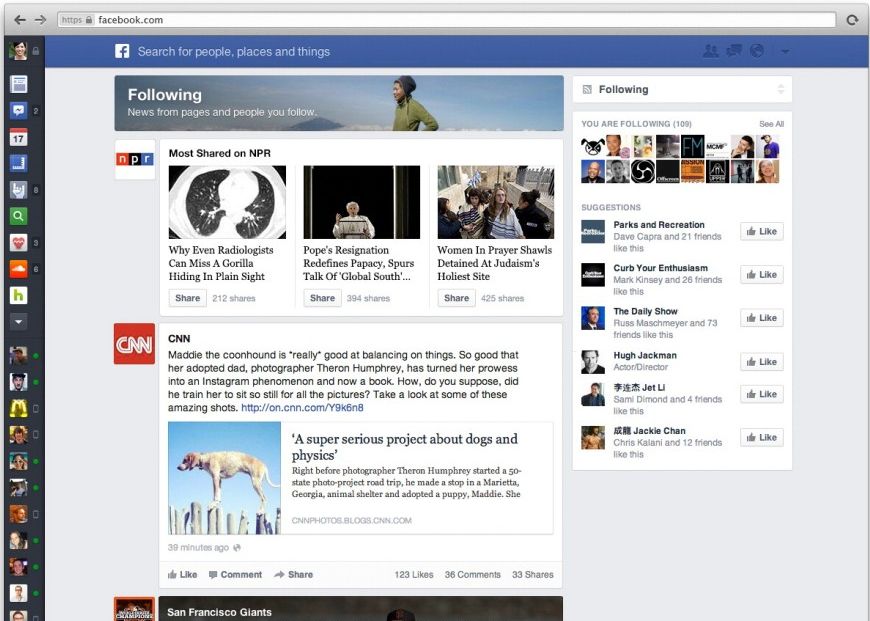Viewport: 870px width, 621px height.
Task: Open the Giants champions logo thumbnail
Action: 134,609
